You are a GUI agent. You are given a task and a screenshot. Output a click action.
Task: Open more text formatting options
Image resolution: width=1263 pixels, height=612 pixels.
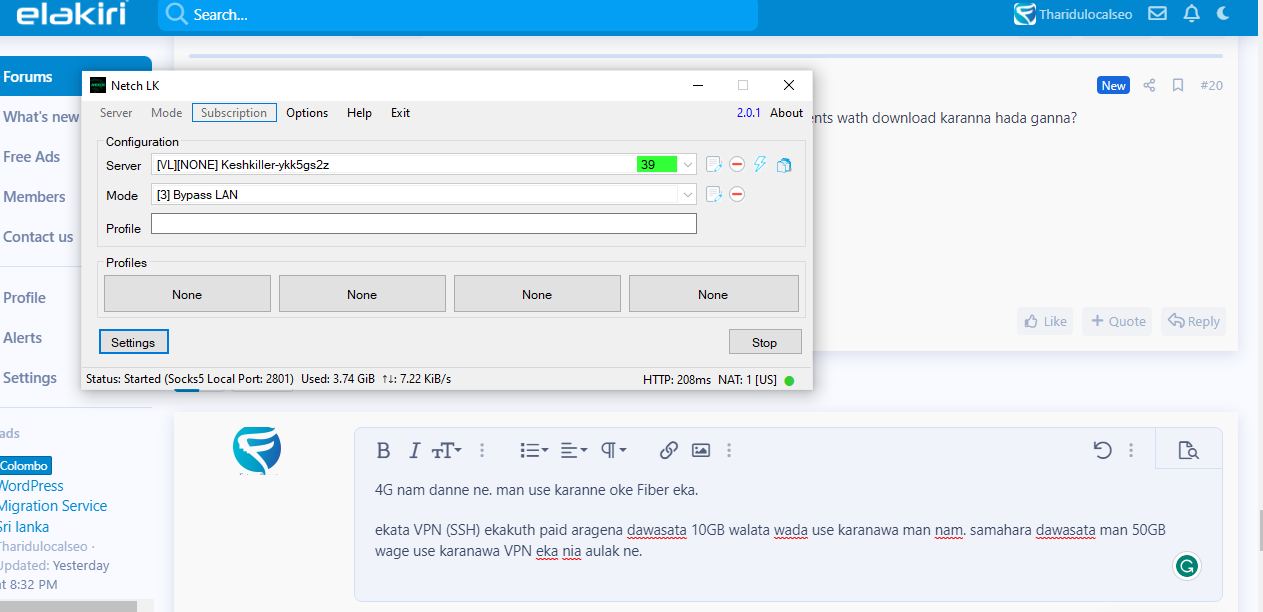[x=483, y=451]
